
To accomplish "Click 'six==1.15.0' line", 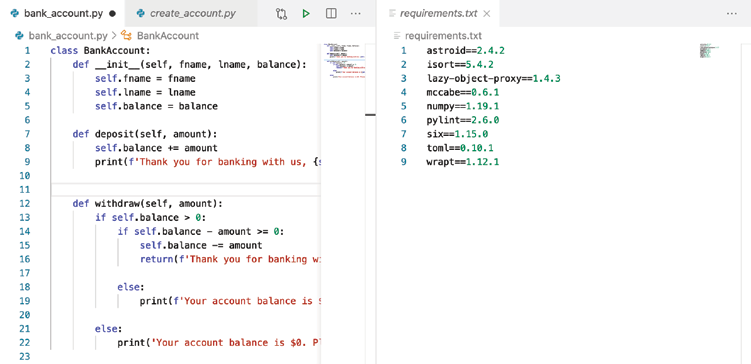I will point(457,134).
